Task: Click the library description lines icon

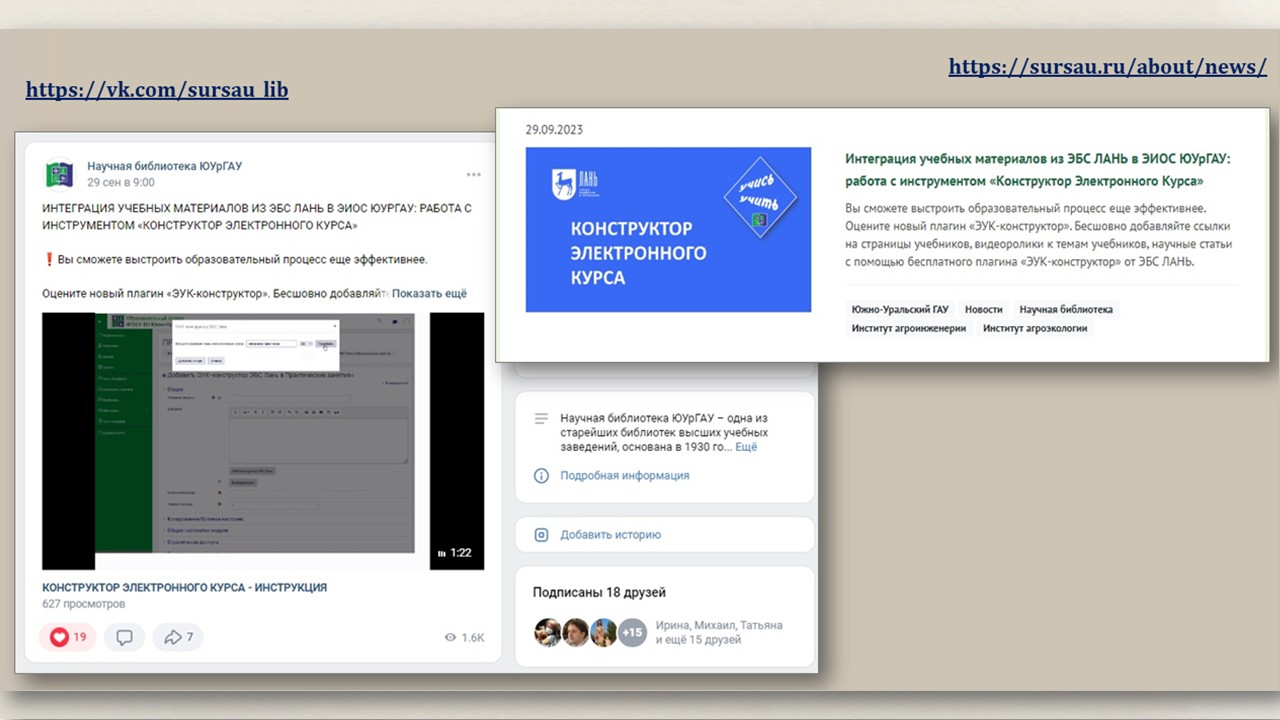Action: [x=541, y=418]
